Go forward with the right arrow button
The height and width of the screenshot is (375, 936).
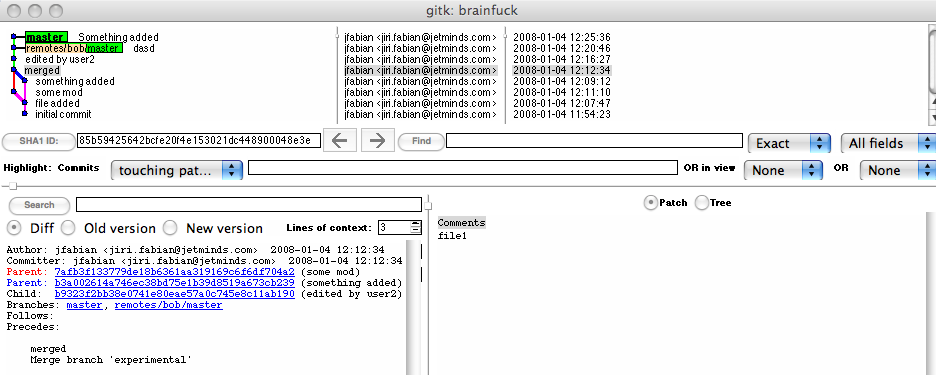pyautogui.click(x=377, y=141)
